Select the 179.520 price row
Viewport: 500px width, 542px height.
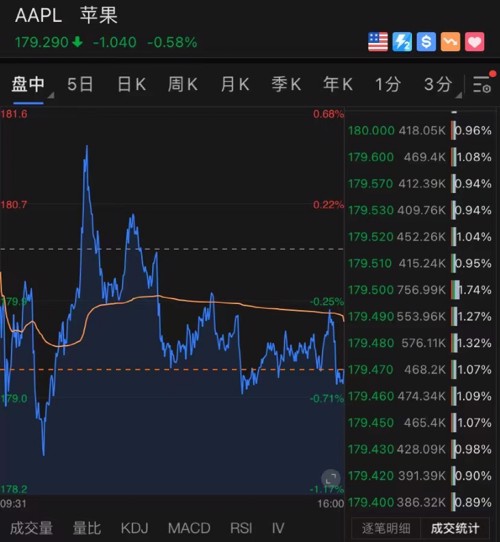[420, 237]
